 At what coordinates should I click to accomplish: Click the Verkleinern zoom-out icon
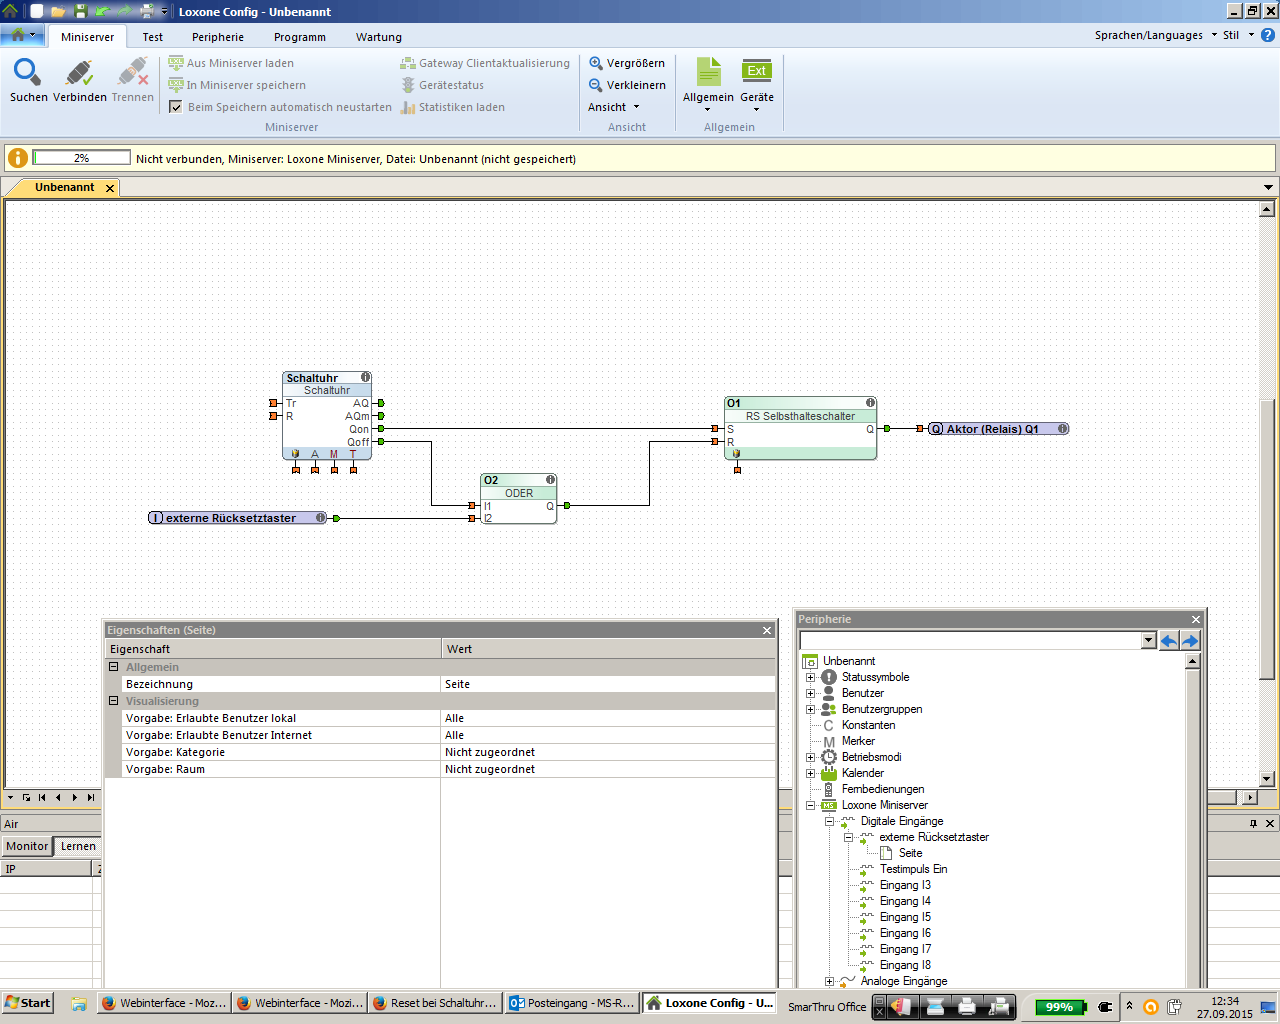coord(596,85)
